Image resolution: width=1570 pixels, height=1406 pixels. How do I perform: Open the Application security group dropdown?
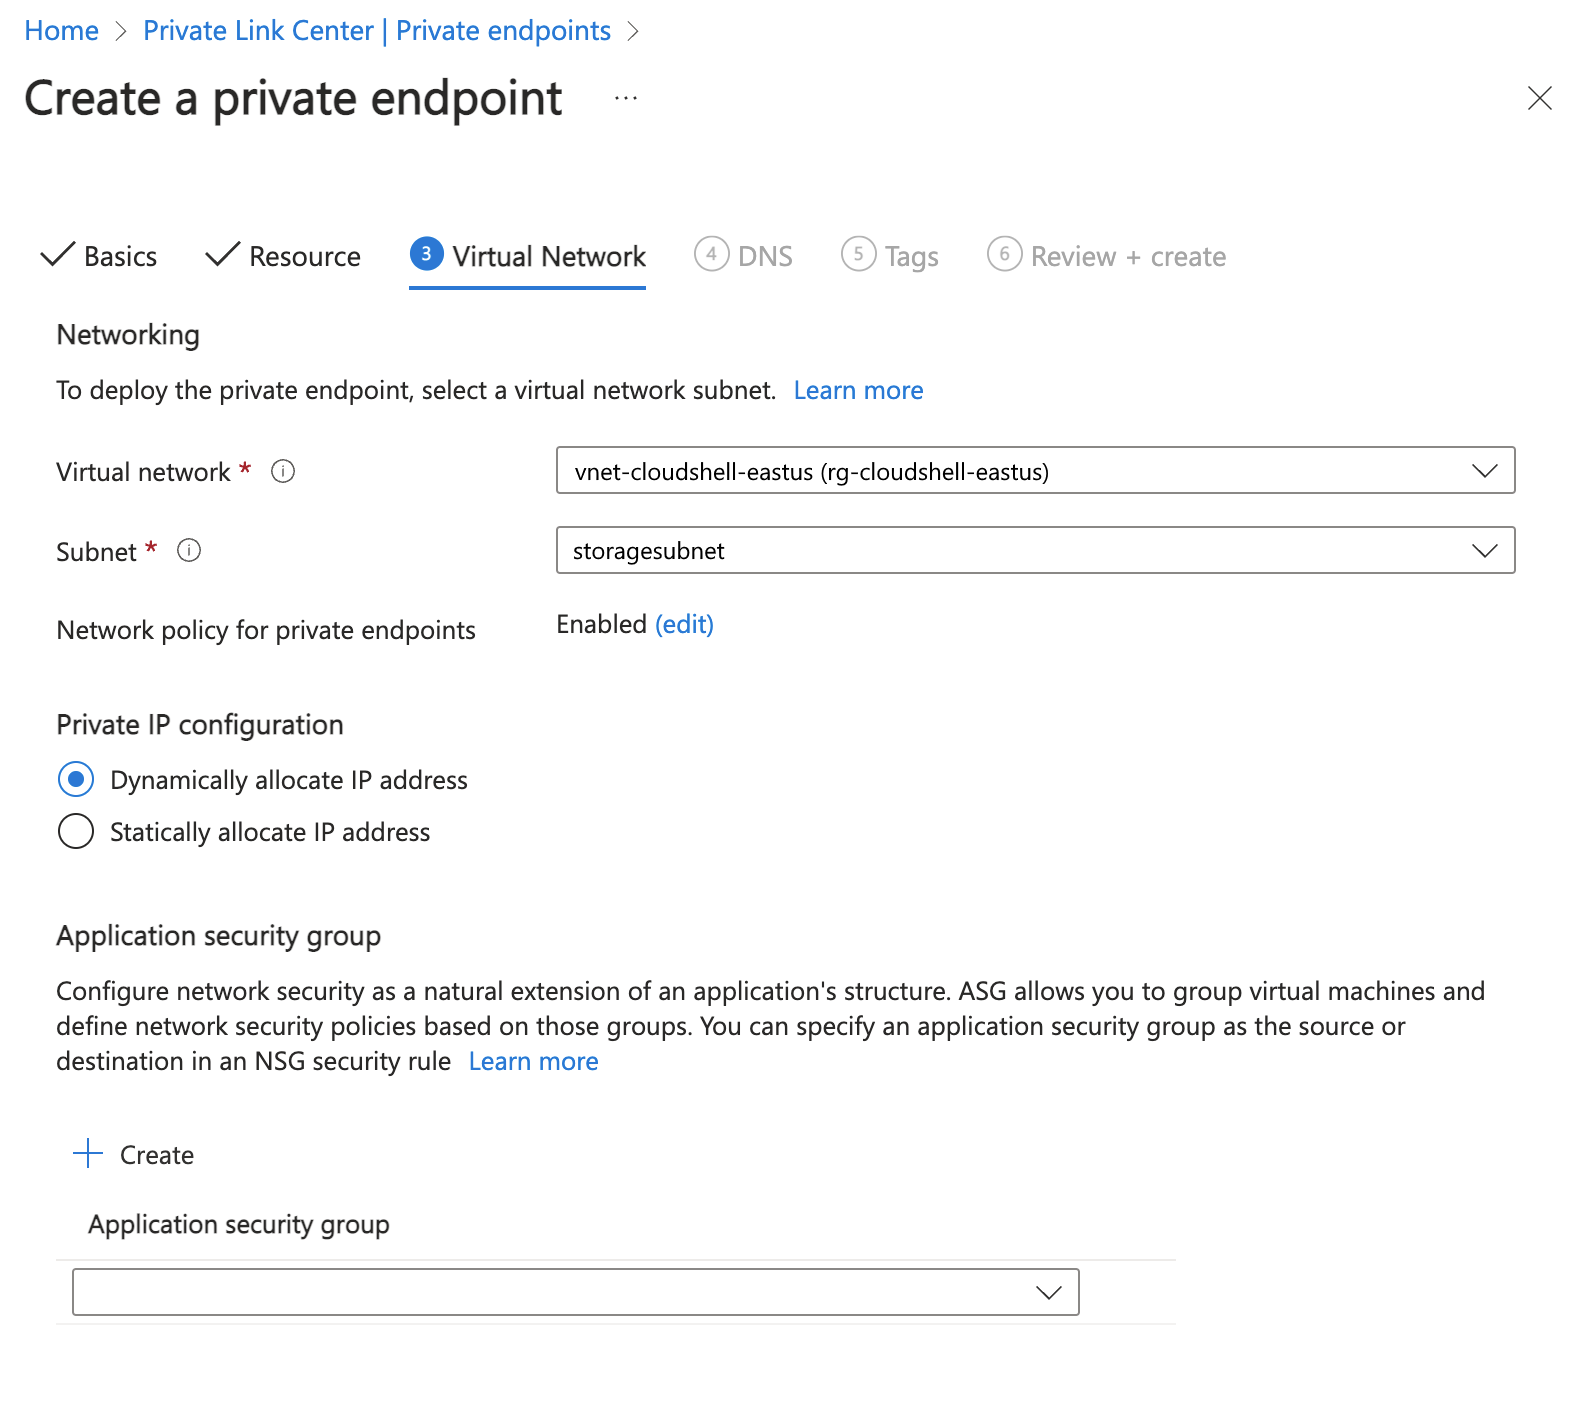(575, 1292)
